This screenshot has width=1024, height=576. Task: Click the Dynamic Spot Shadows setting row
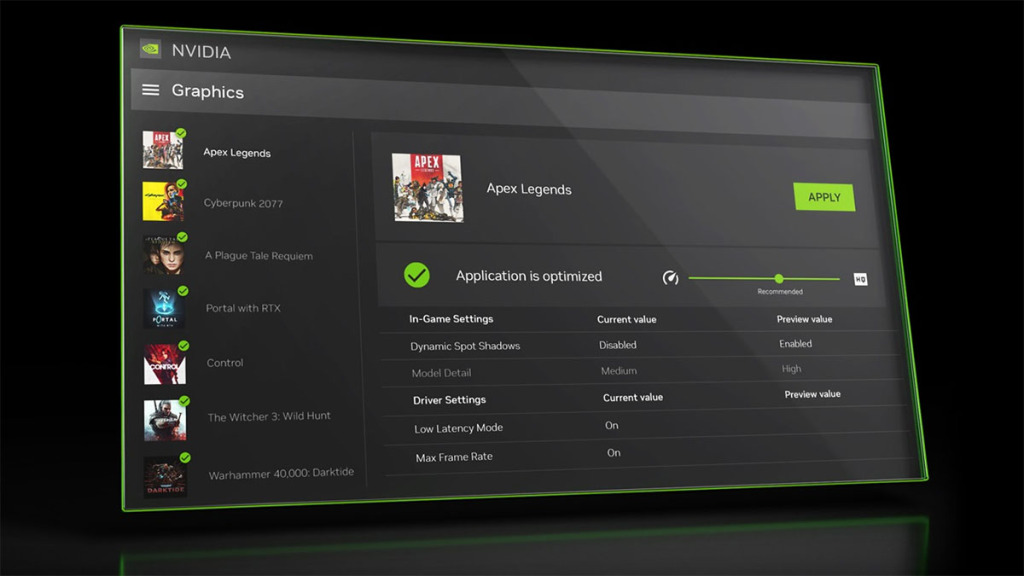point(640,345)
